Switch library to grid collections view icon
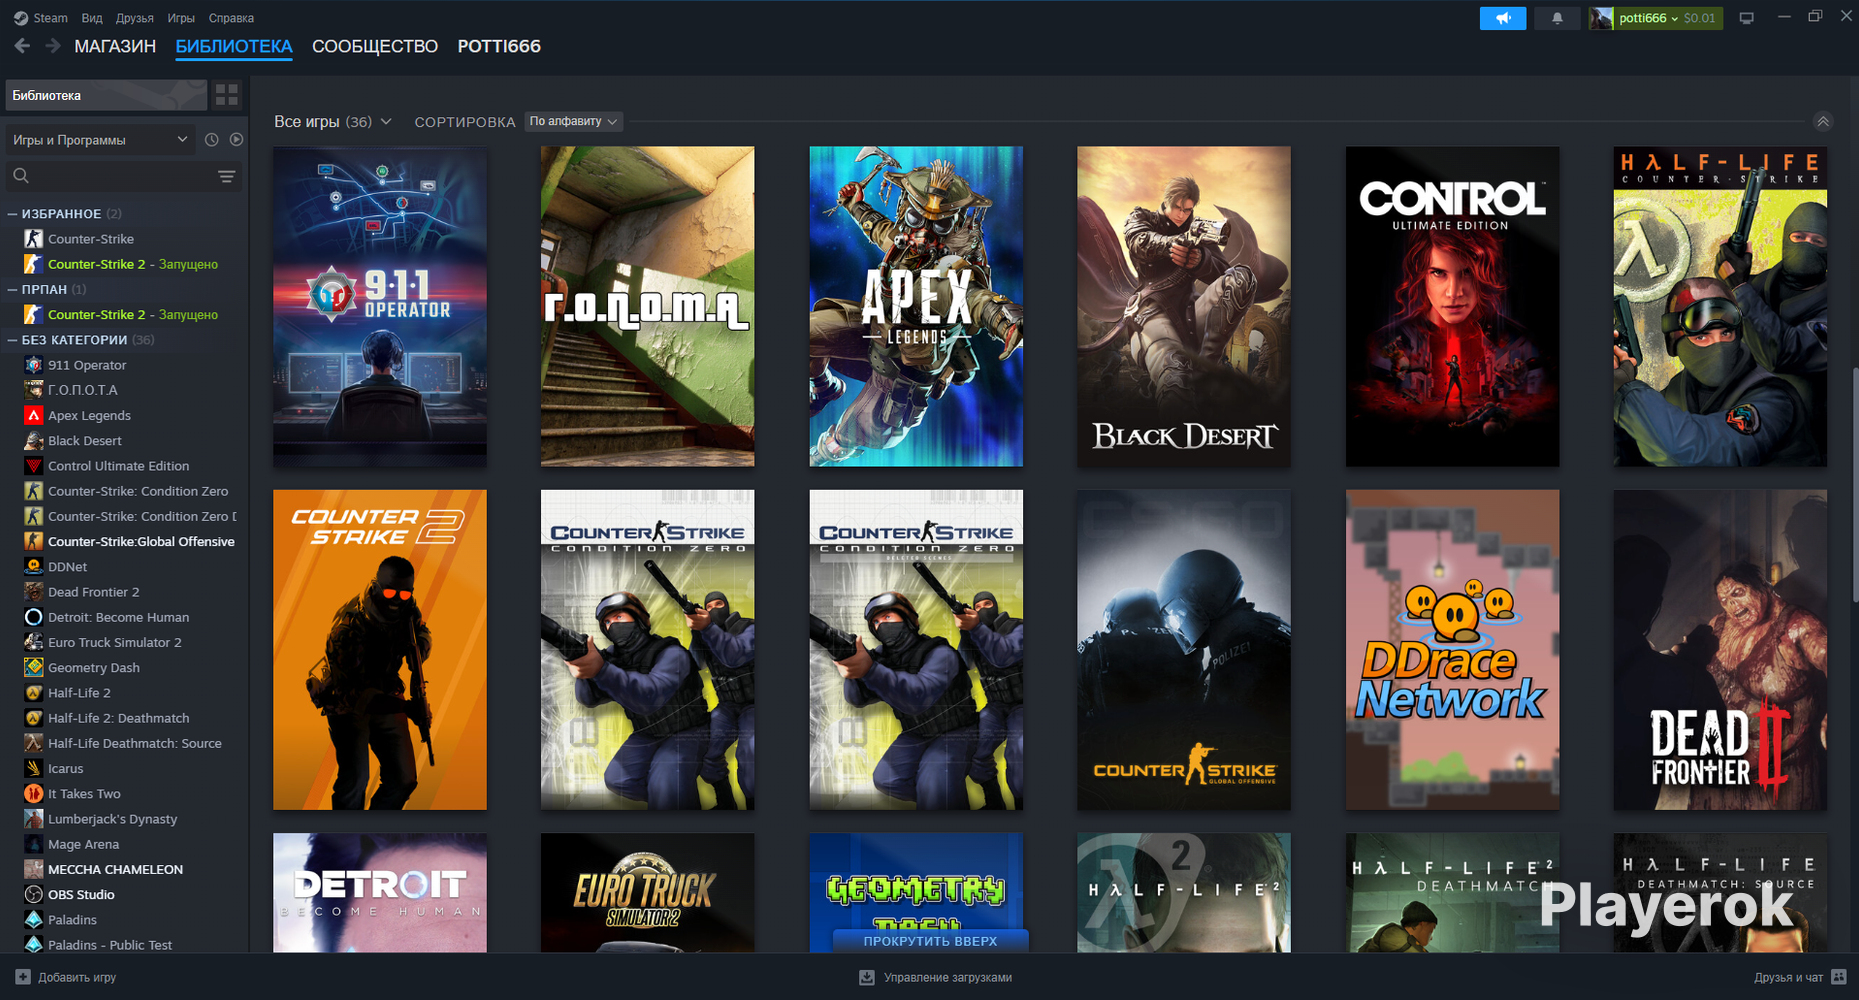The width and height of the screenshot is (1859, 1000). pos(227,95)
